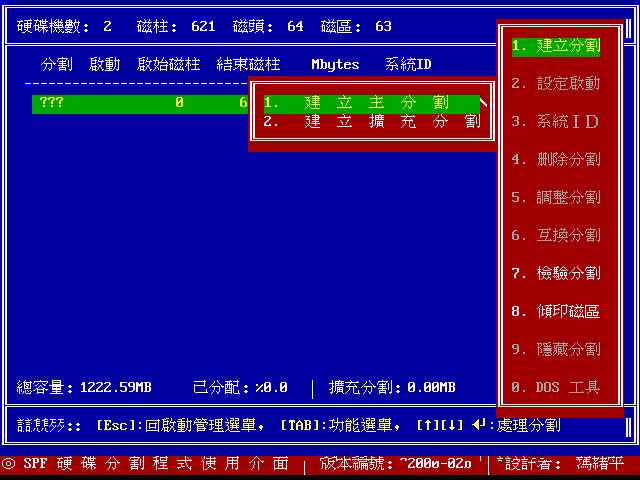Screen dimensions: 640x480
Task: Choose 設定啟動 from the function menu
Action: click(x=556, y=84)
